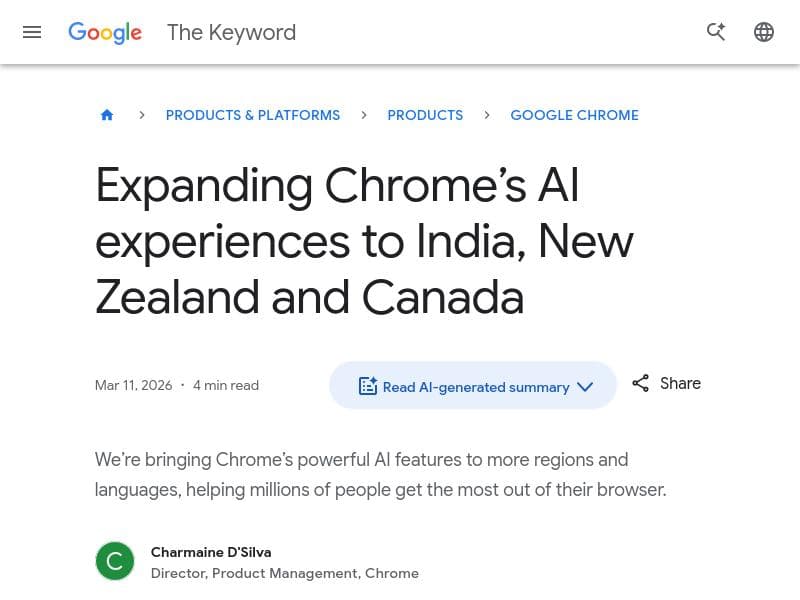Select author name Charmaine D'Silva
The width and height of the screenshot is (800, 600).
pyautogui.click(x=210, y=551)
